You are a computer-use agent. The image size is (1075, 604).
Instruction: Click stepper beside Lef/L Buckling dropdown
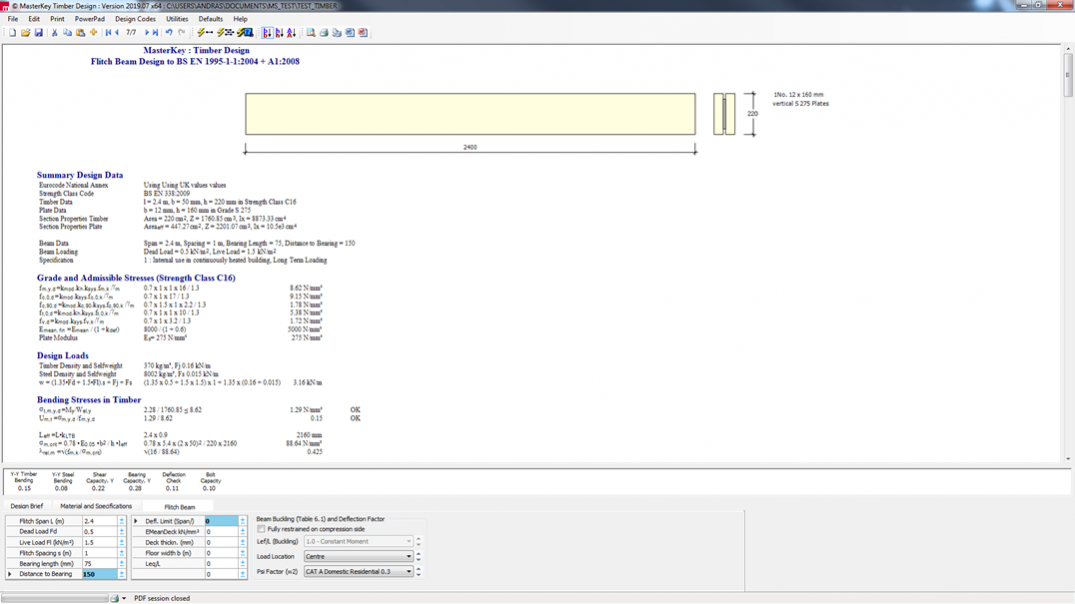(419, 542)
